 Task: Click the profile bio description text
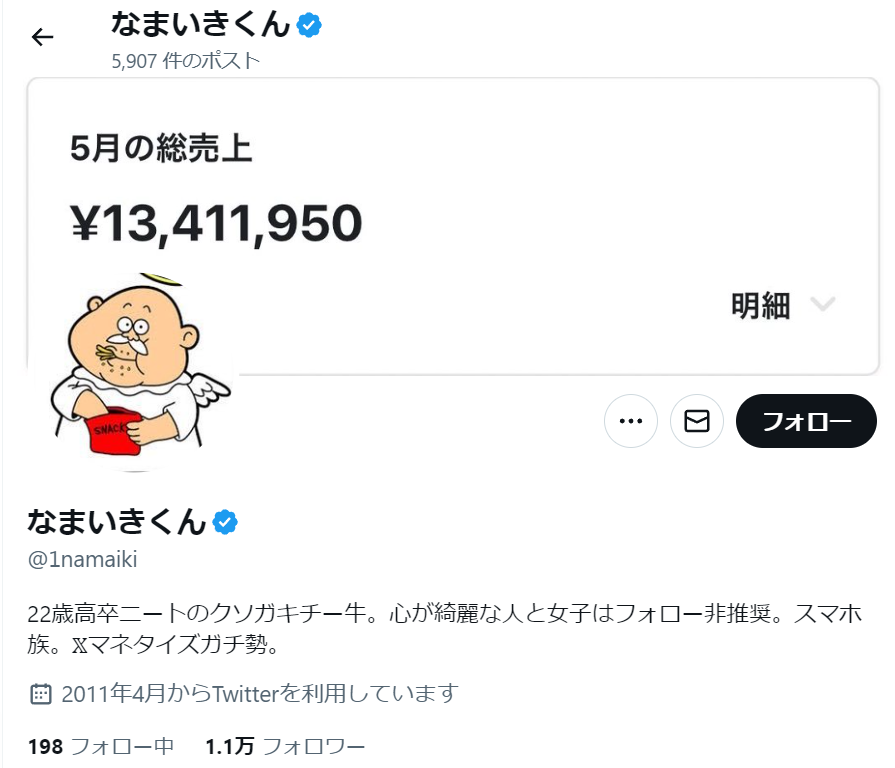pyautogui.click(x=445, y=629)
